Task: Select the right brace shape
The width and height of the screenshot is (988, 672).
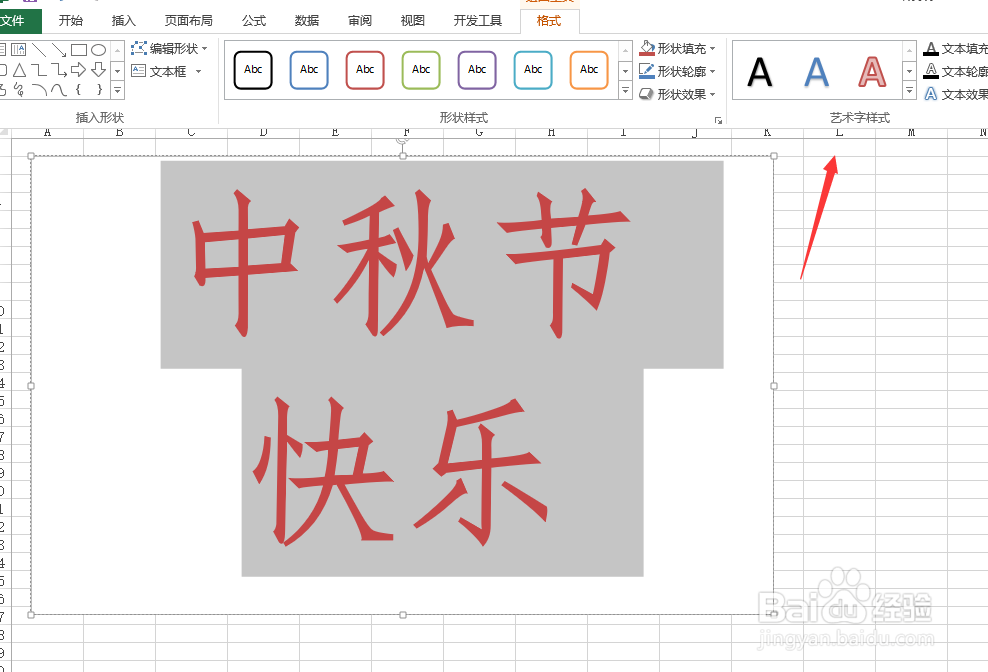Action: tap(99, 90)
